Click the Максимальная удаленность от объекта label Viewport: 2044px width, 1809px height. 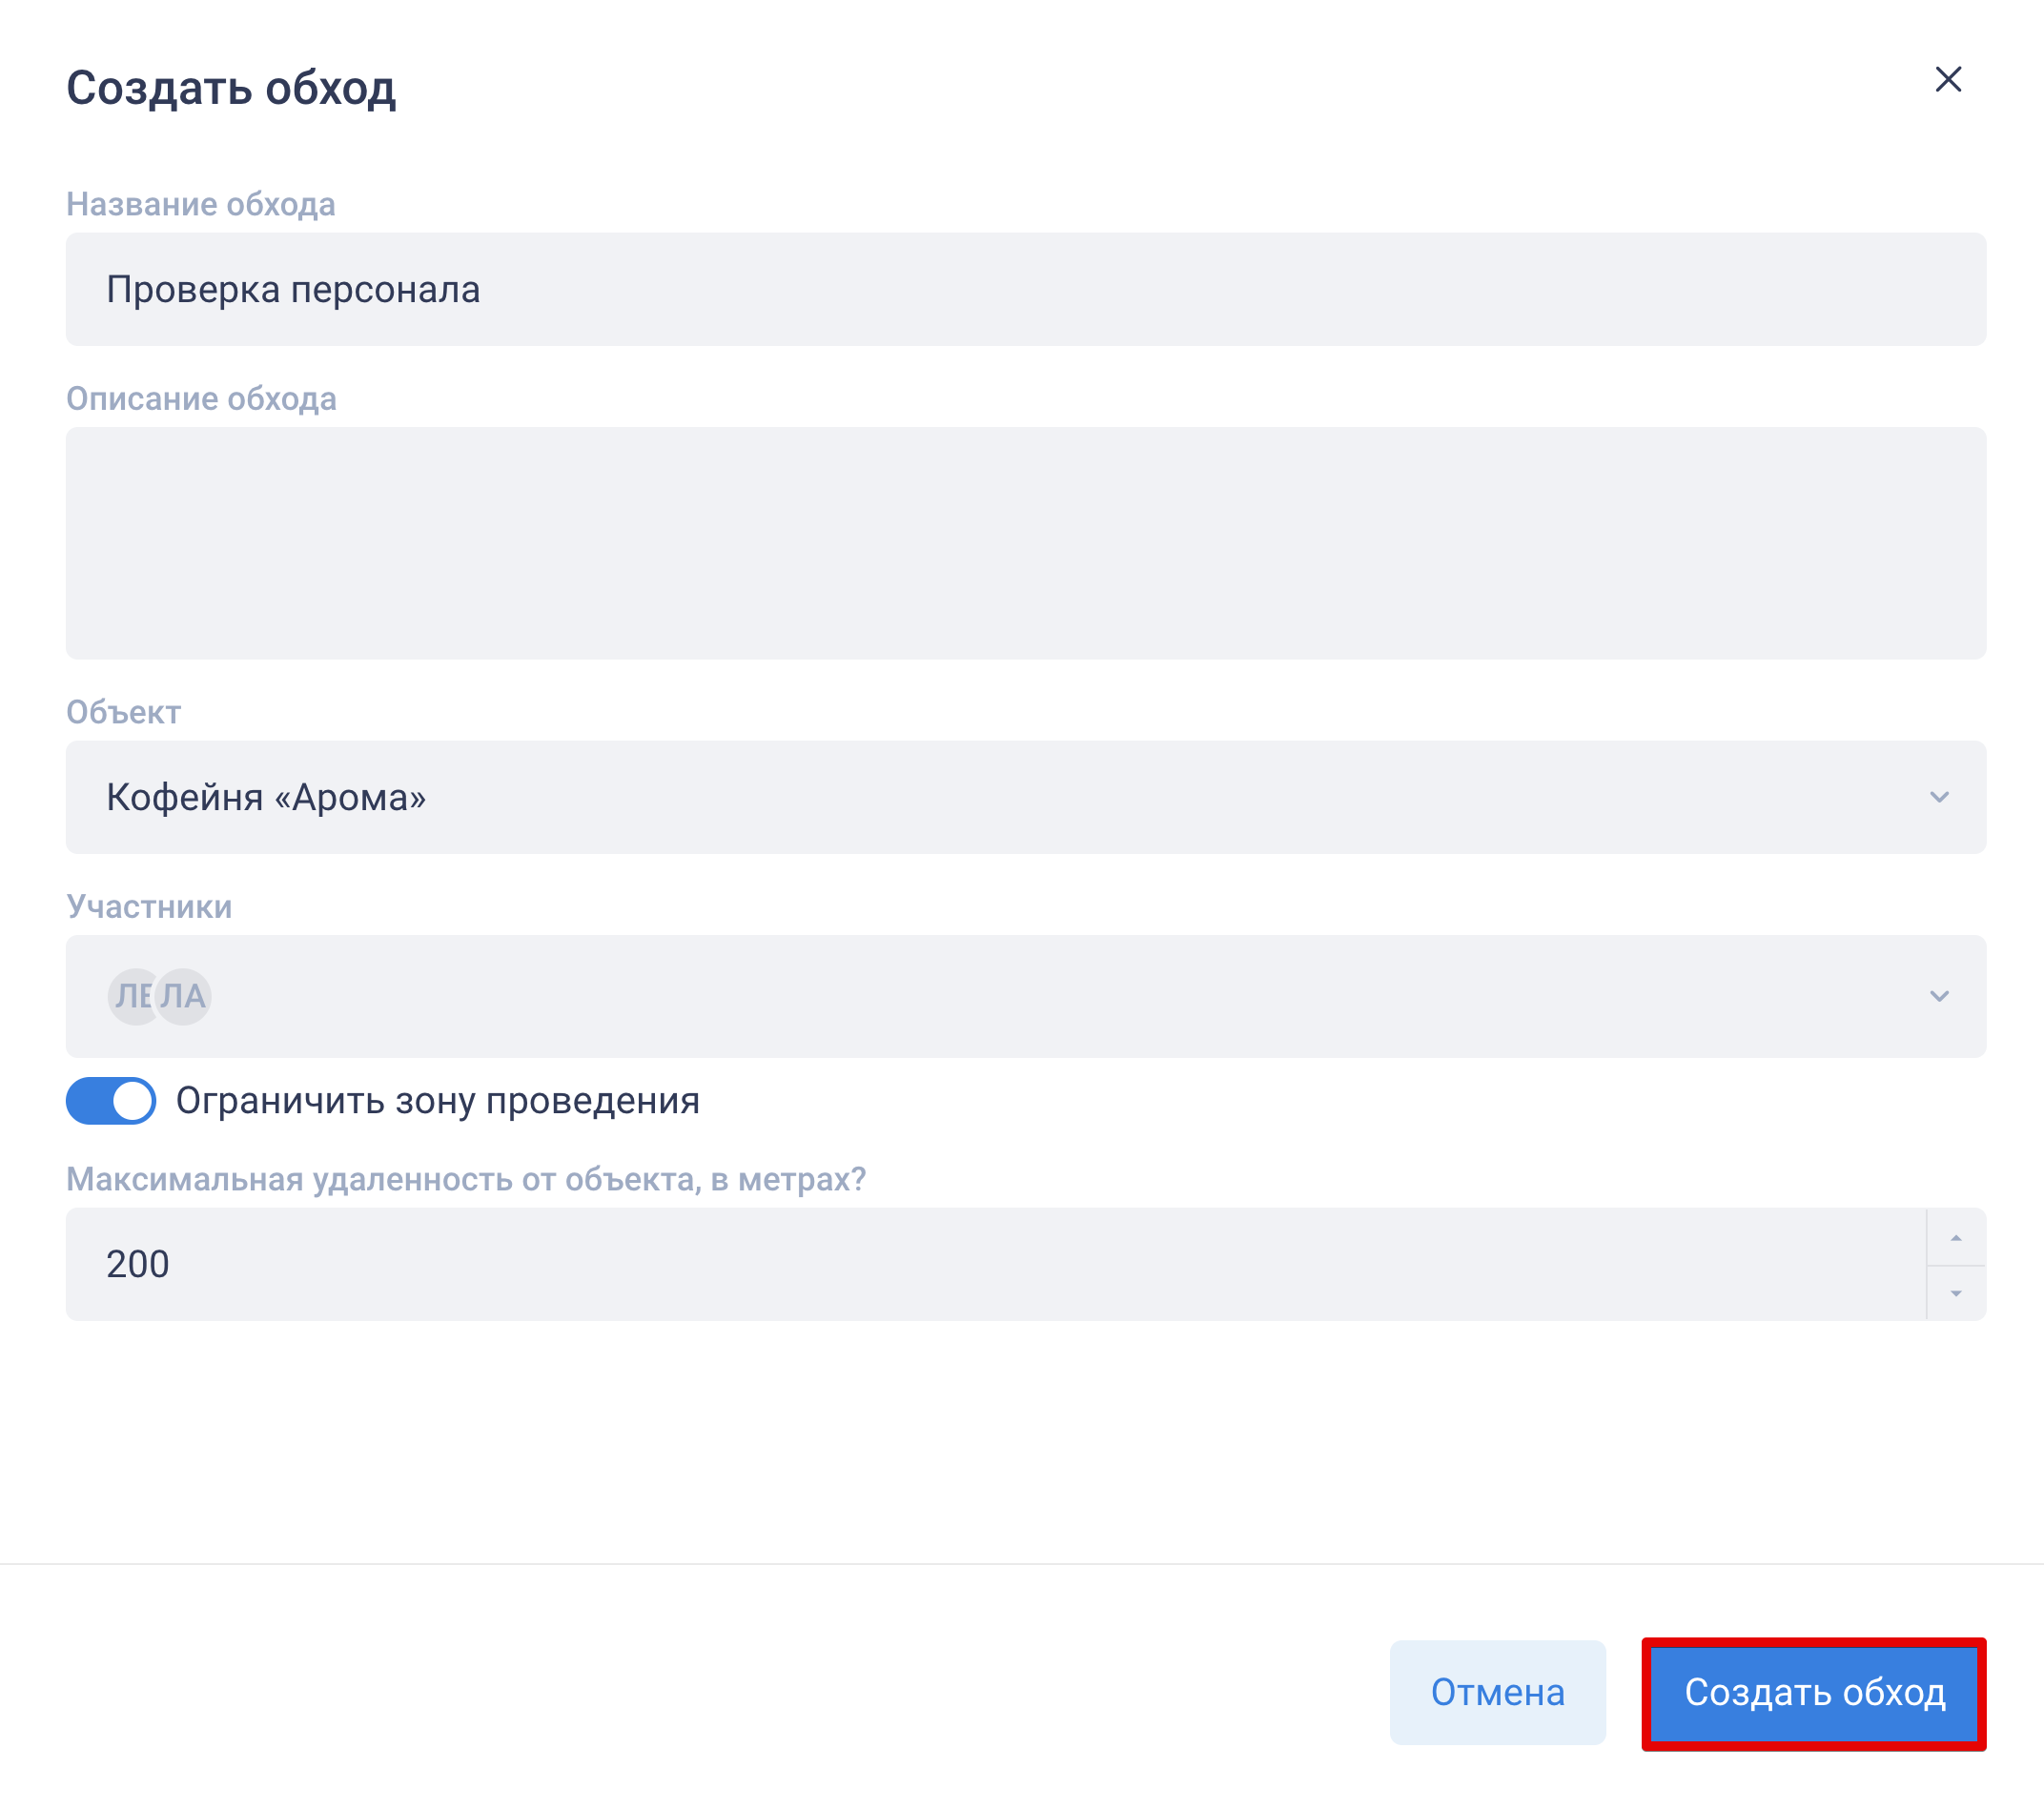point(466,1179)
